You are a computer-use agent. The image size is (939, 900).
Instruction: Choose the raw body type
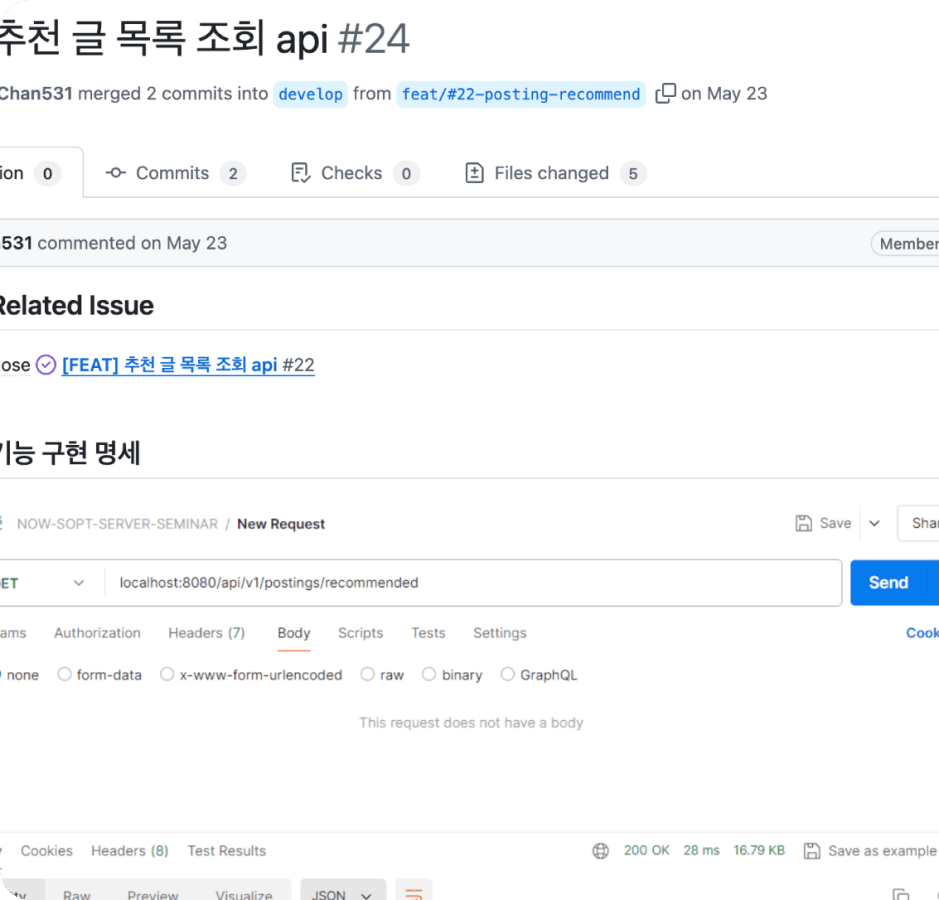(x=367, y=674)
